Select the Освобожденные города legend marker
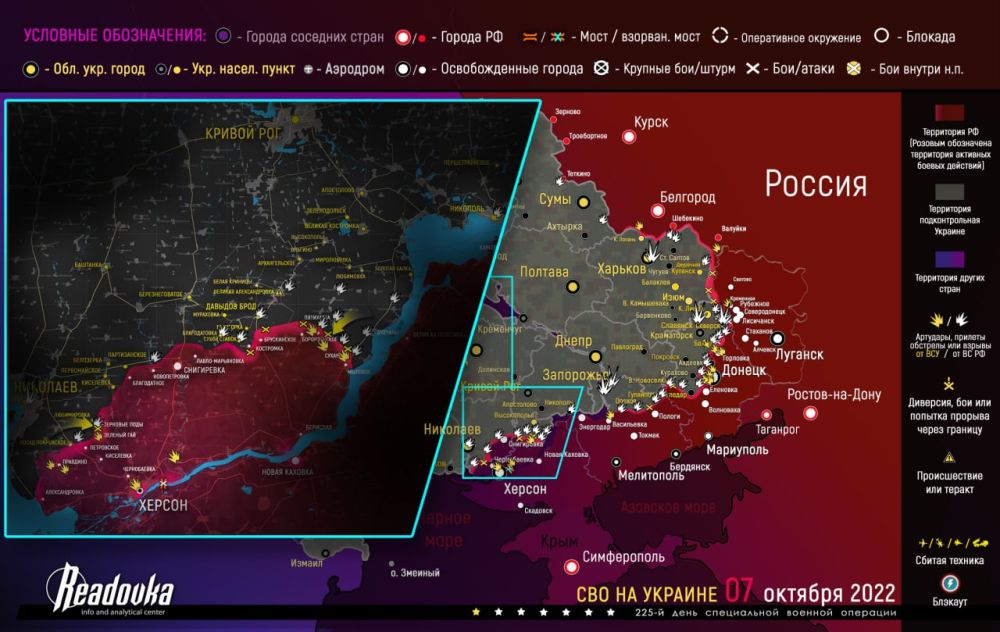The width and height of the screenshot is (1000, 632). [404, 70]
